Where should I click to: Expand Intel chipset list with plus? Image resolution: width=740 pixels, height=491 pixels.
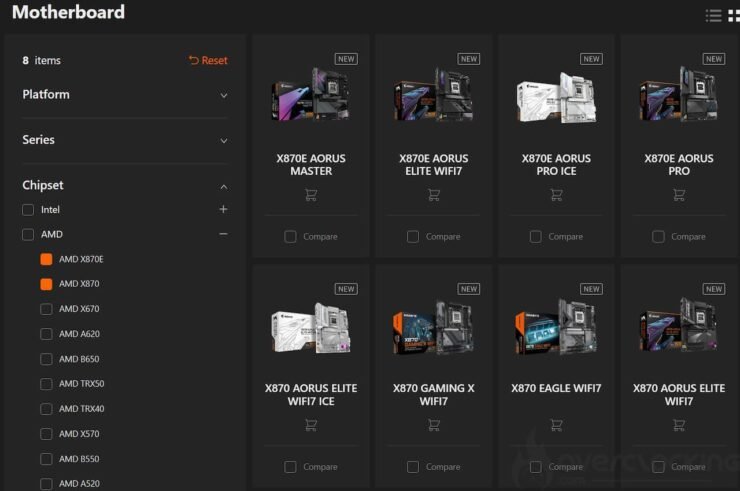[x=223, y=209]
